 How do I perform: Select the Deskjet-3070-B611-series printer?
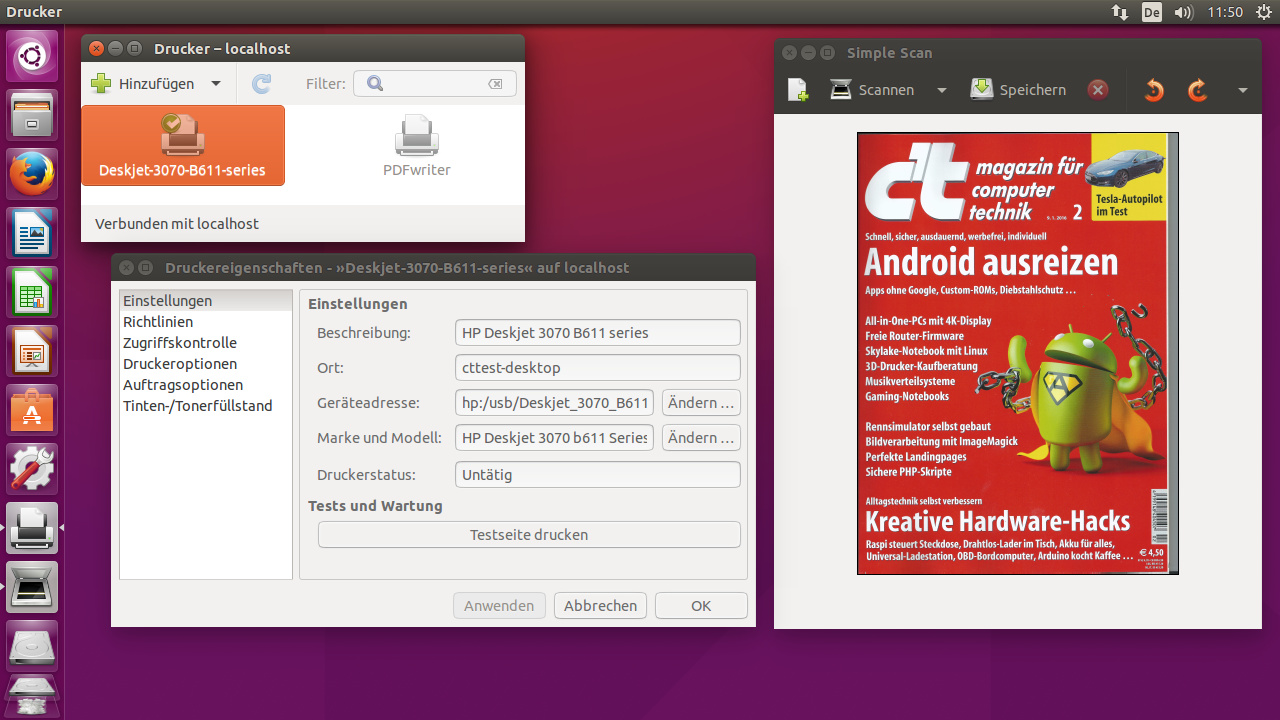[x=183, y=146]
